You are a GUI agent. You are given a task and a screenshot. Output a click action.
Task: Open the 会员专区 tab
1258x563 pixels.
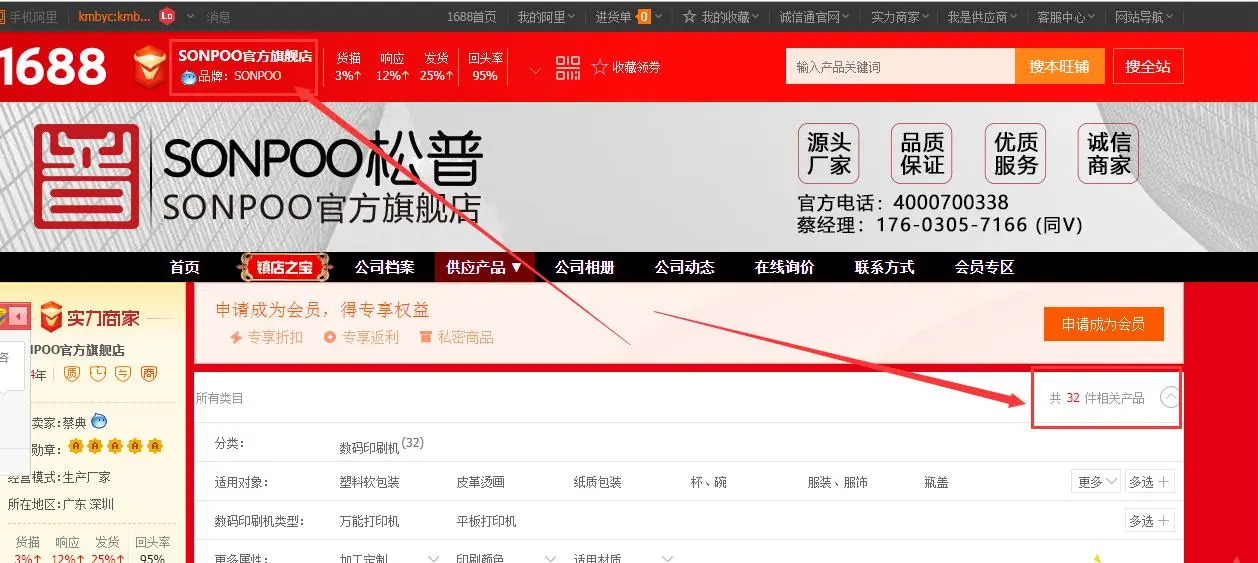click(984, 267)
